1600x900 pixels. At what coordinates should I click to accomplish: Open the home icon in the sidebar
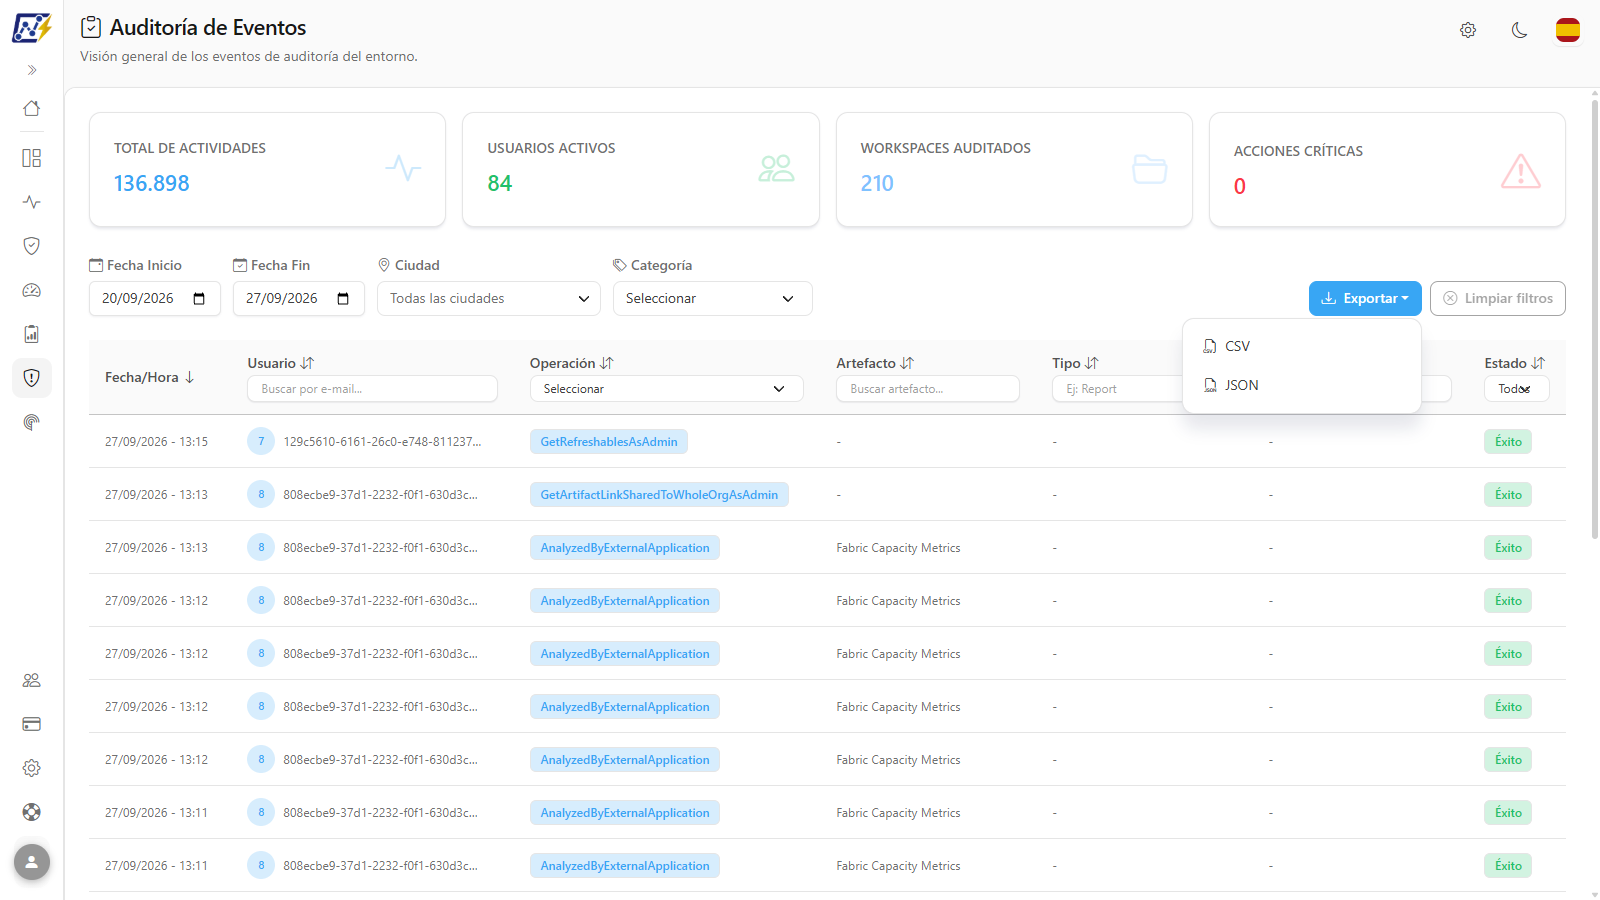(32, 109)
